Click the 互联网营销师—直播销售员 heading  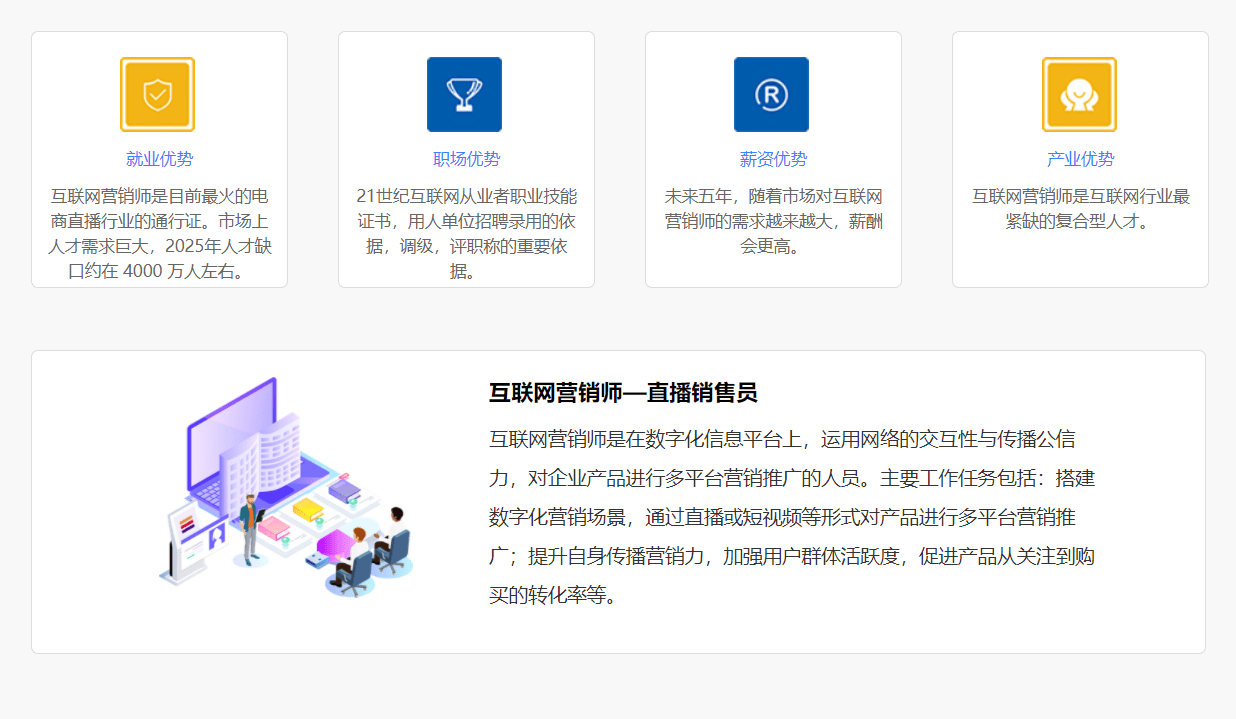[x=623, y=393]
